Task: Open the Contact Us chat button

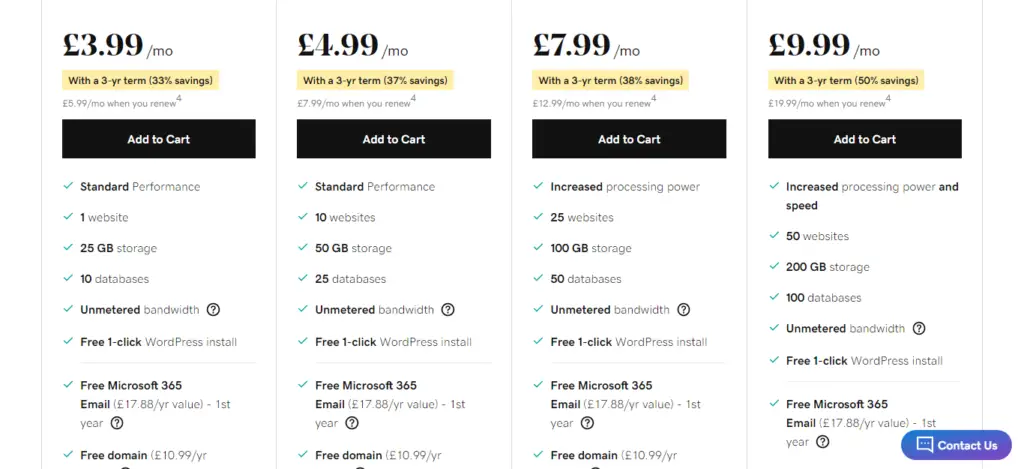Action: pyautogui.click(x=956, y=445)
